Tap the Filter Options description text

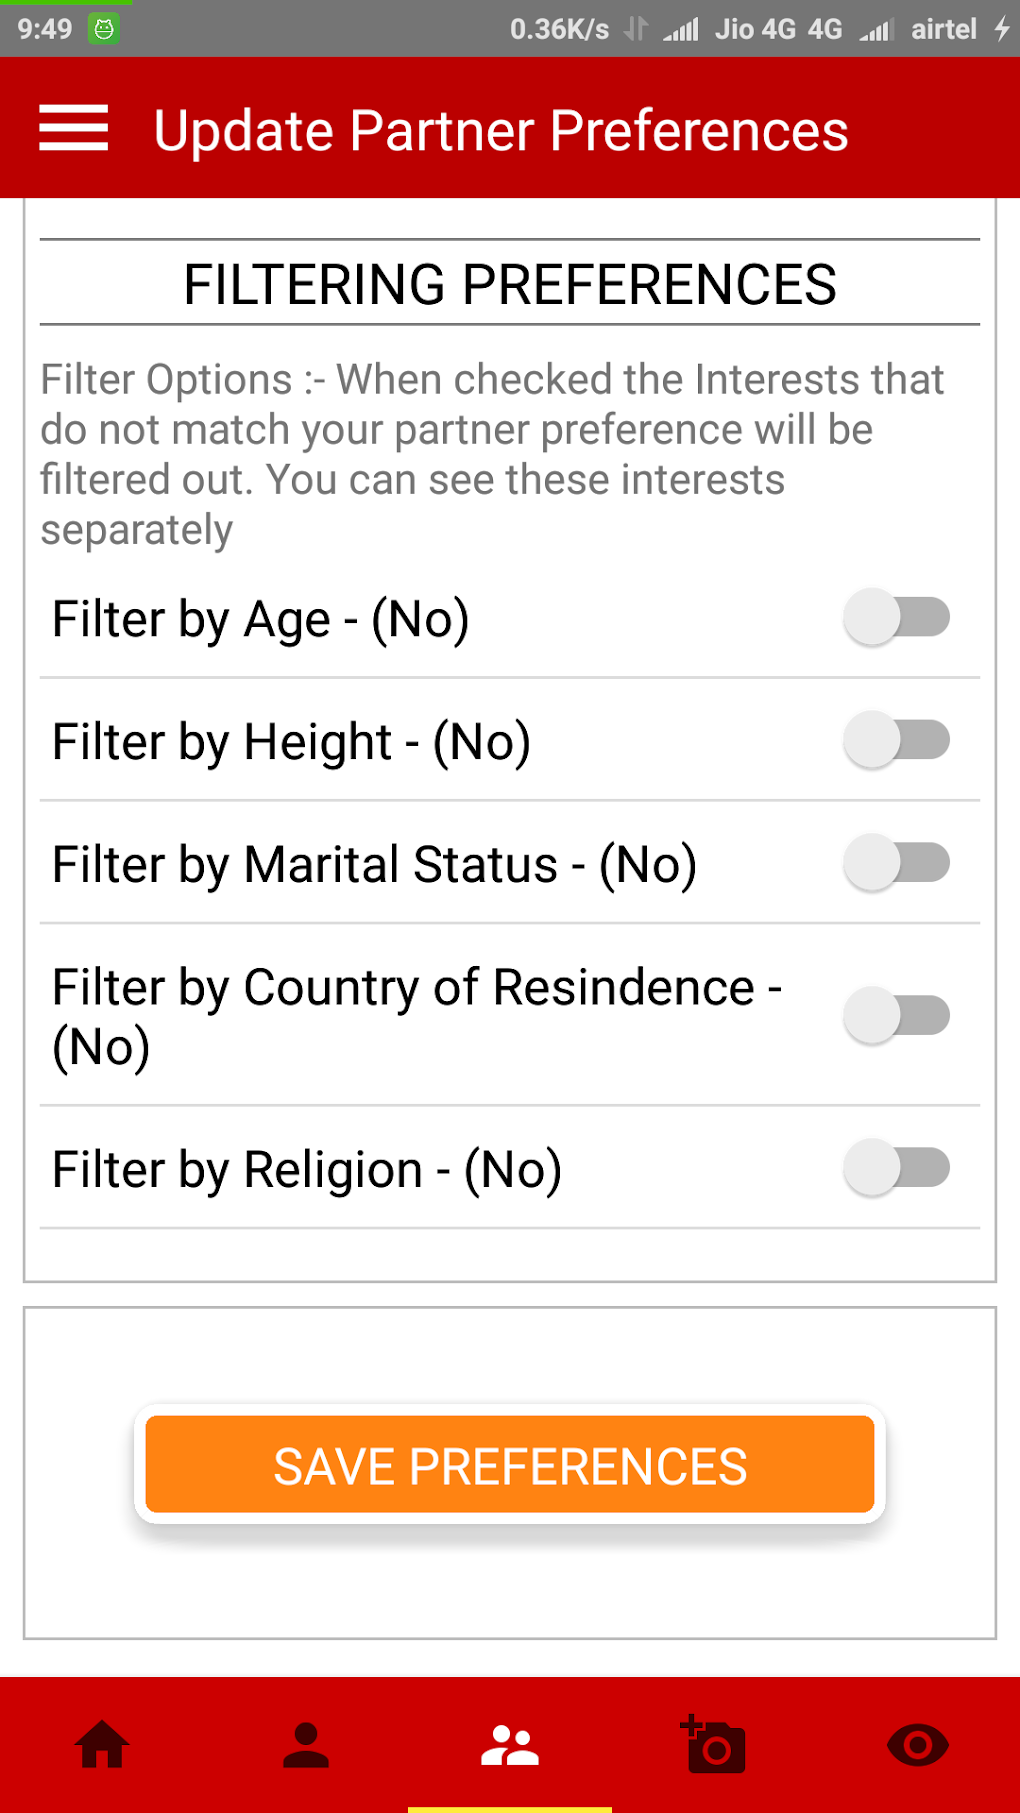[x=492, y=455]
